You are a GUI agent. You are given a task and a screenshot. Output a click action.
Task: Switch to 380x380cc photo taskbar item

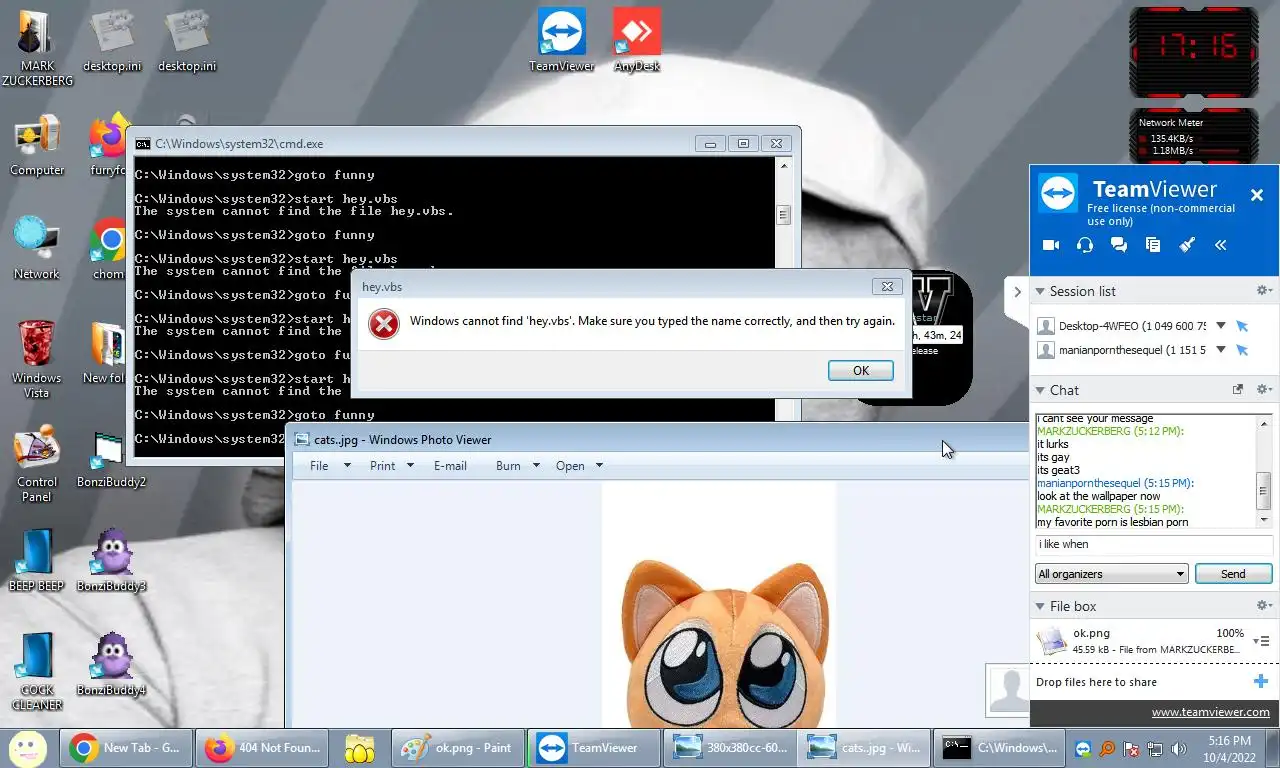(732, 748)
